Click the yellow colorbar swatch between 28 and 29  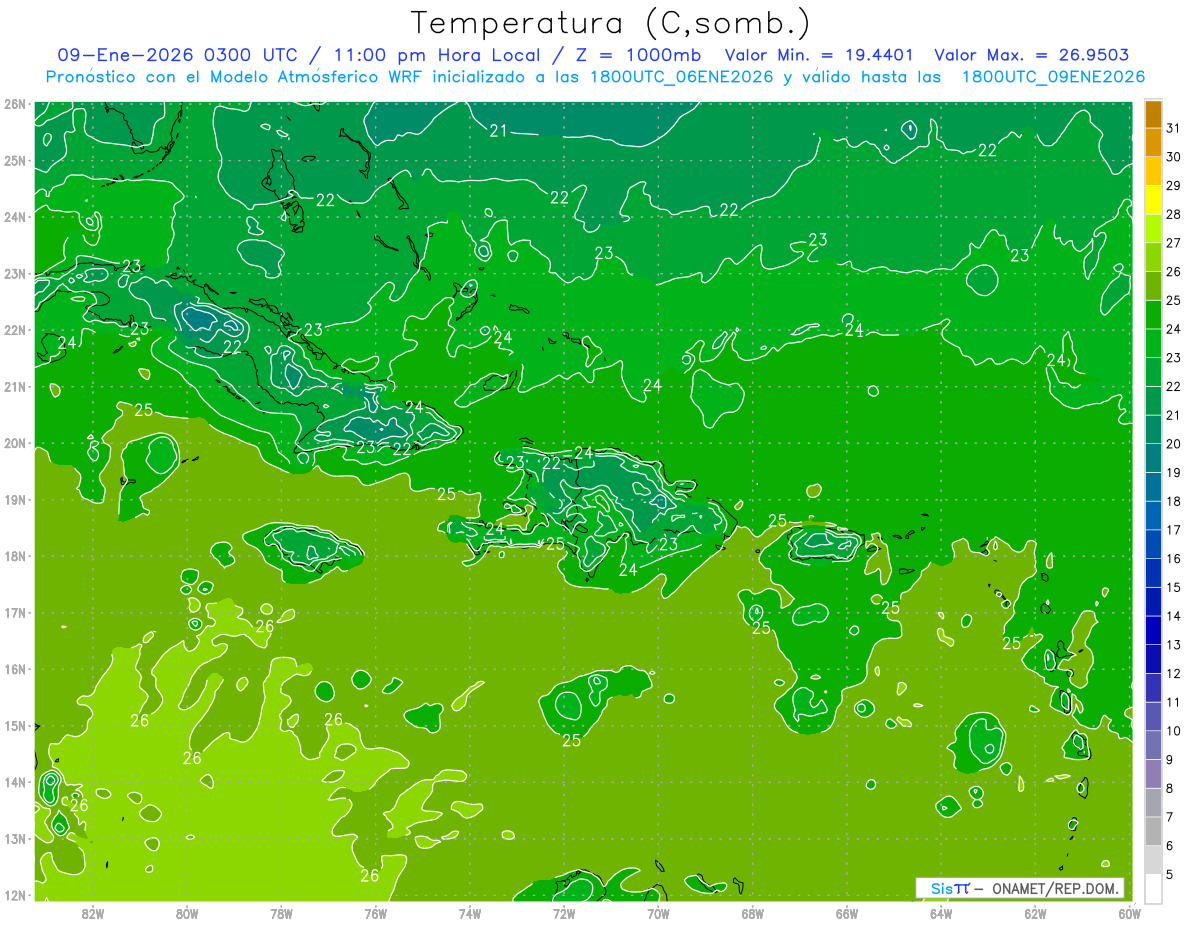1153,200
